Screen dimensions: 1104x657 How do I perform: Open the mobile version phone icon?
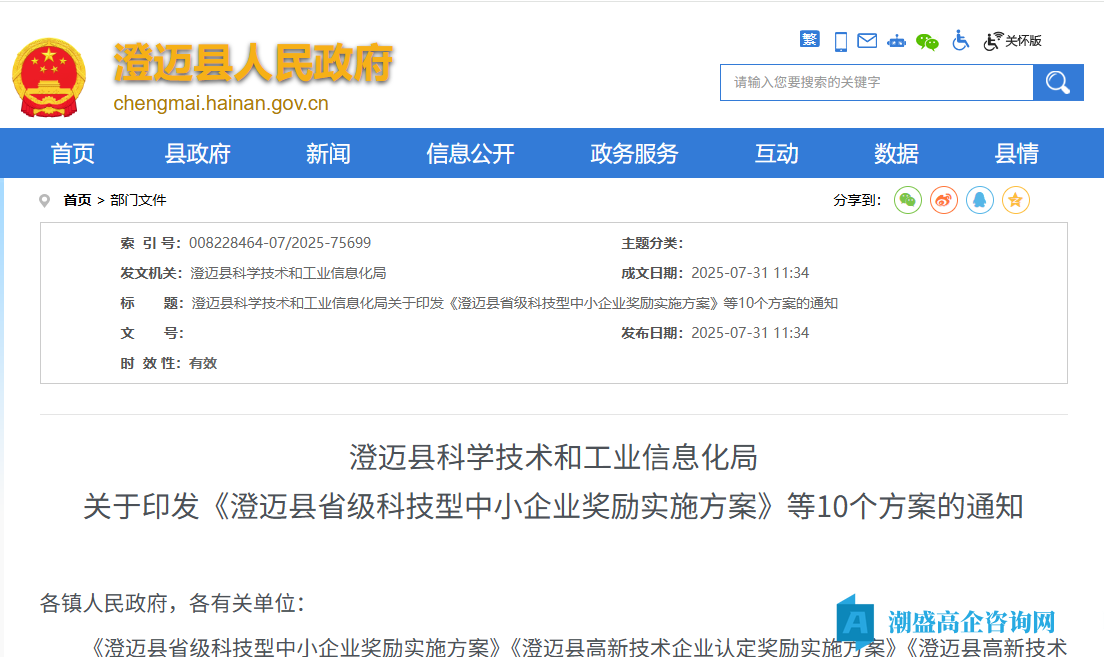pos(840,40)
